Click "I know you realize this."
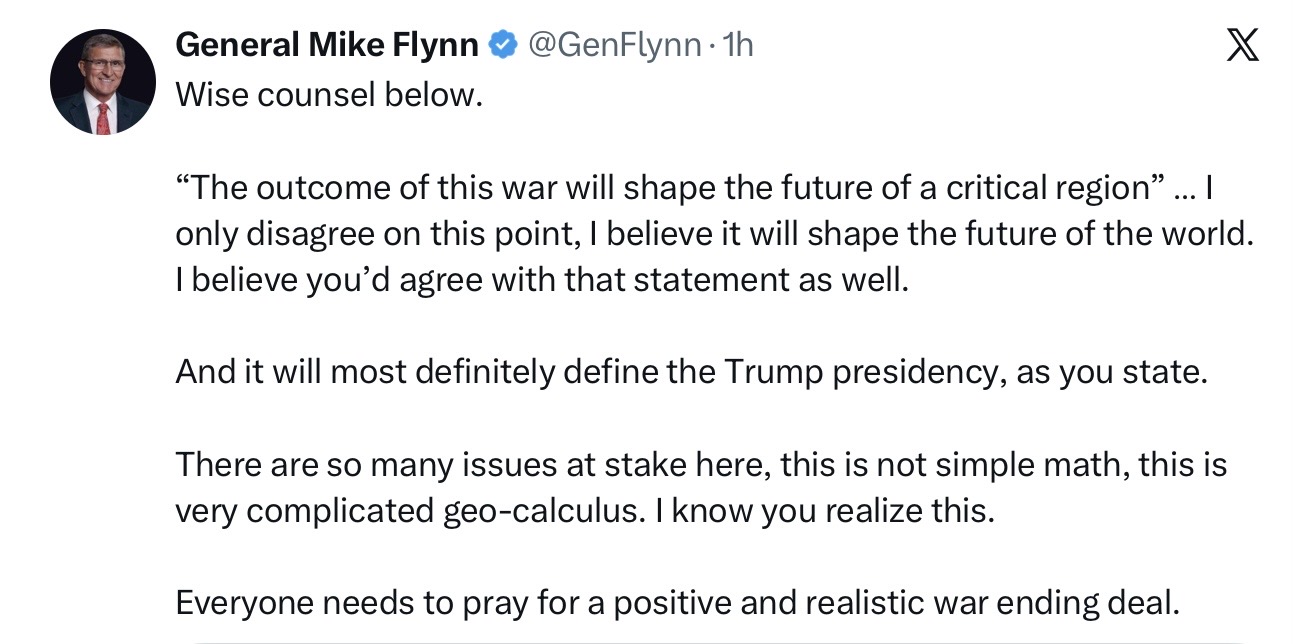 tap(827, 511)
